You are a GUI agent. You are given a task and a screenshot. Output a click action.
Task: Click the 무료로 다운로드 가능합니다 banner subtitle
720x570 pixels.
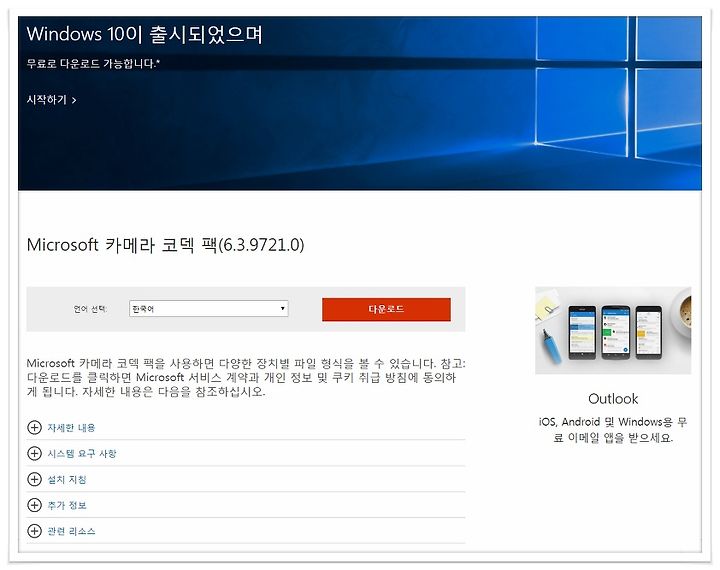(x=93, y=63)
